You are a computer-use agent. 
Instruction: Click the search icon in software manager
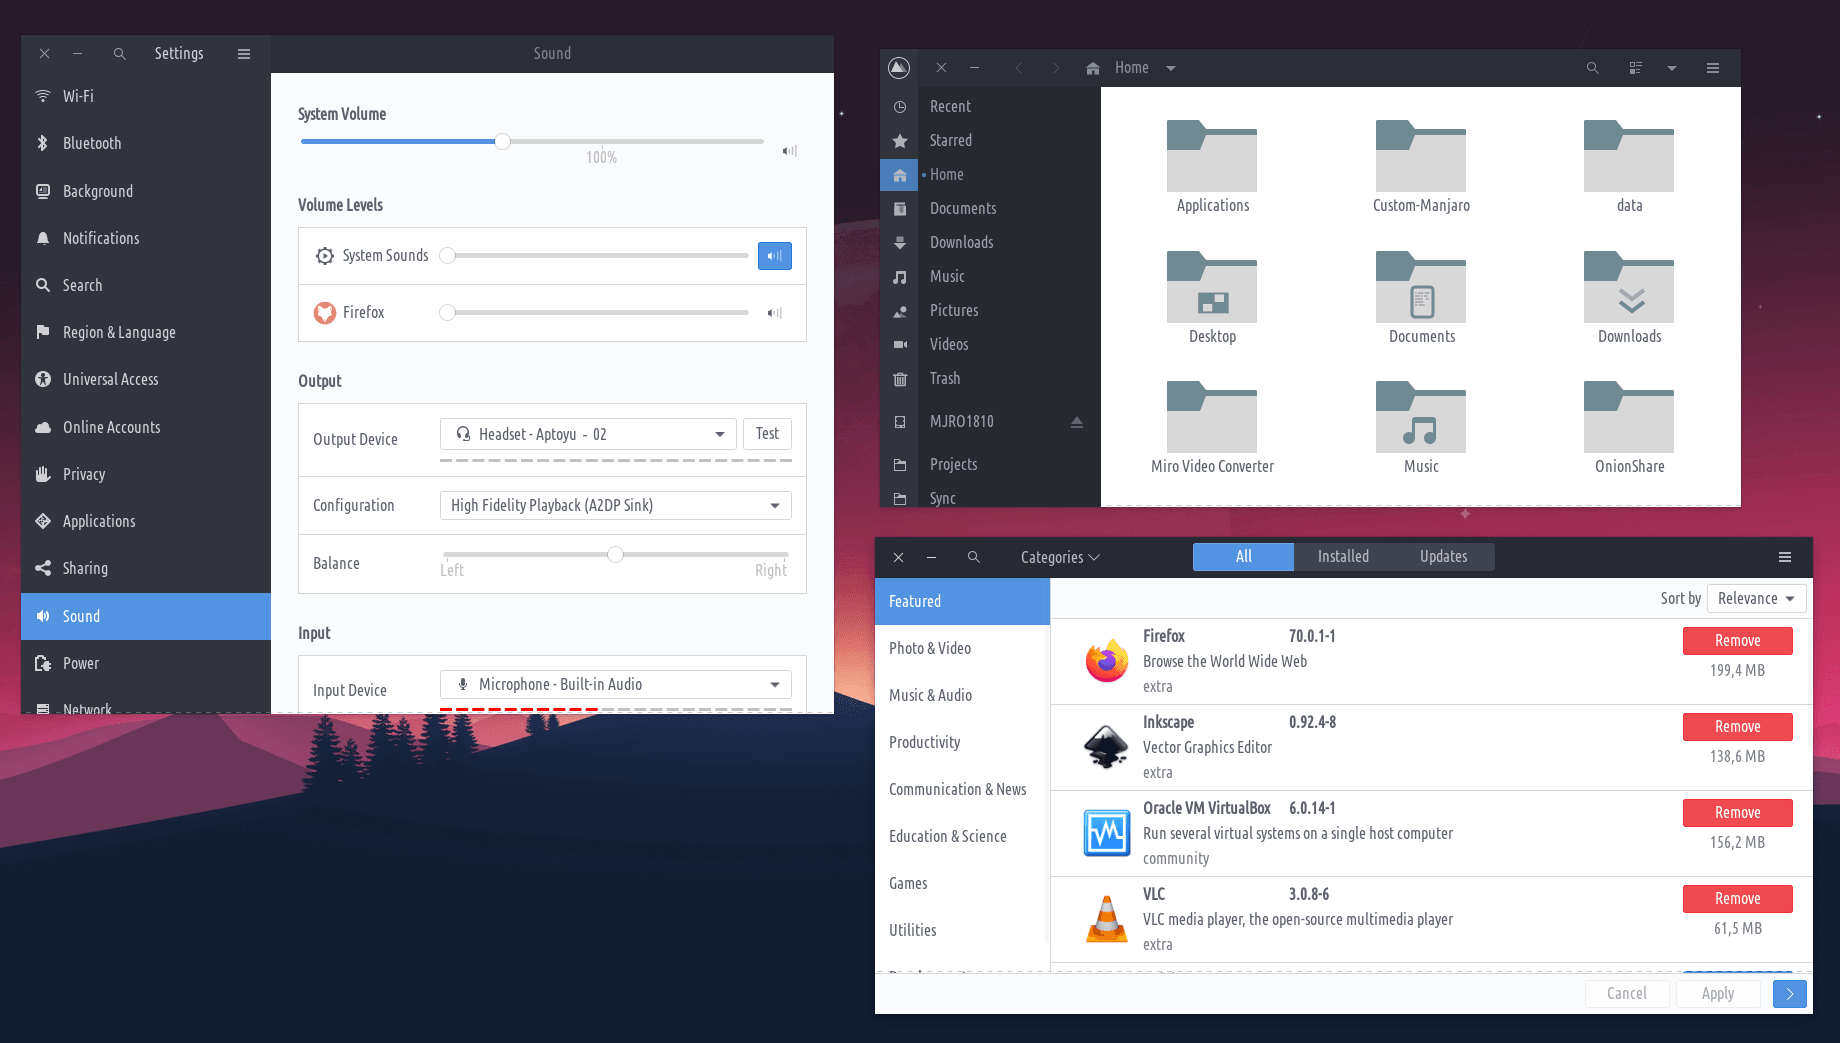[x=973, y=557]
